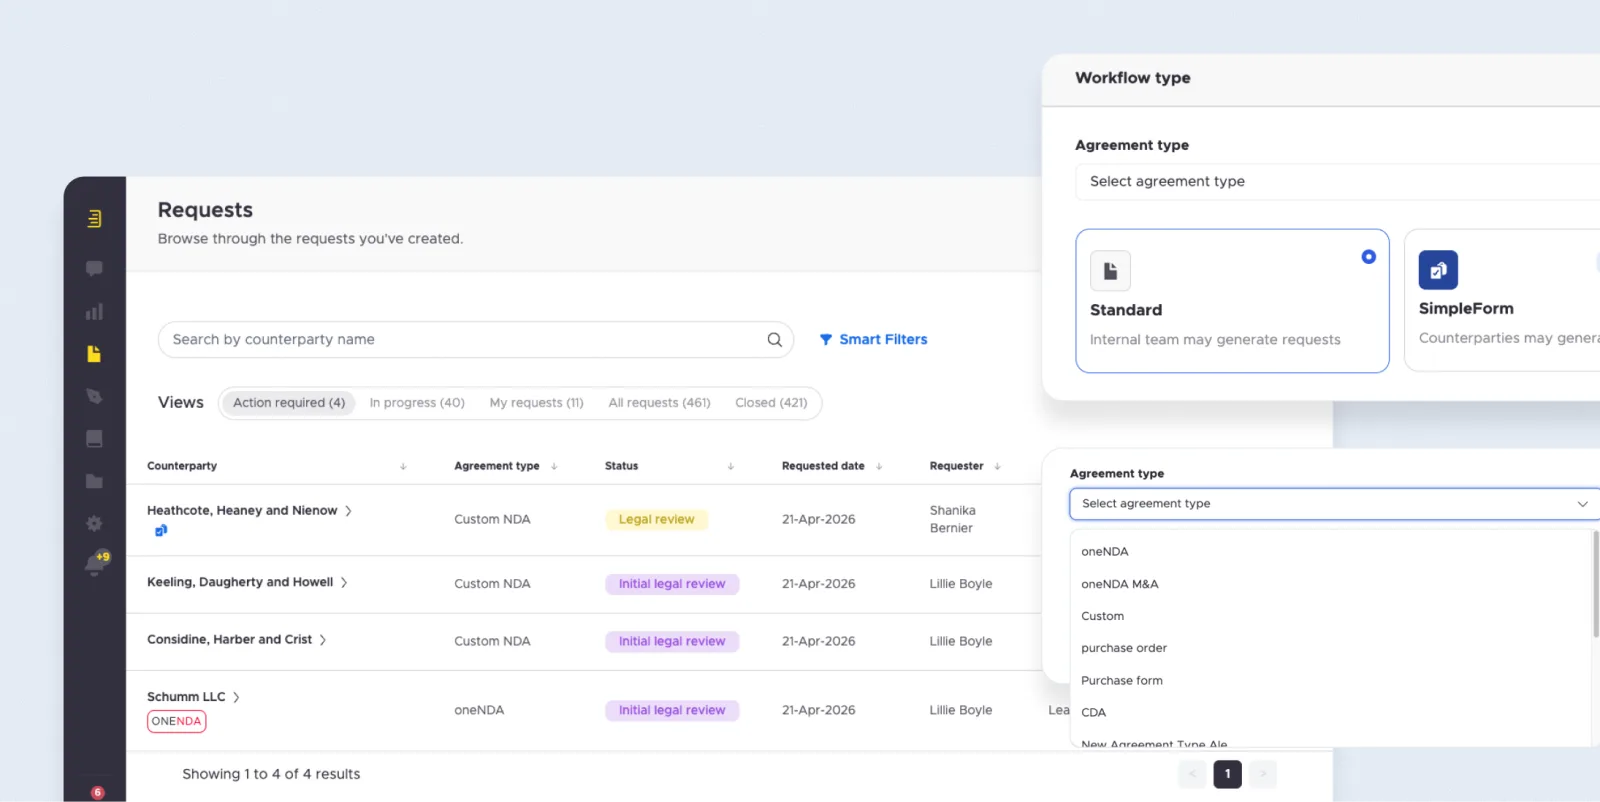Choose CDA from the agreement type list

click(x=1094, y=712)
